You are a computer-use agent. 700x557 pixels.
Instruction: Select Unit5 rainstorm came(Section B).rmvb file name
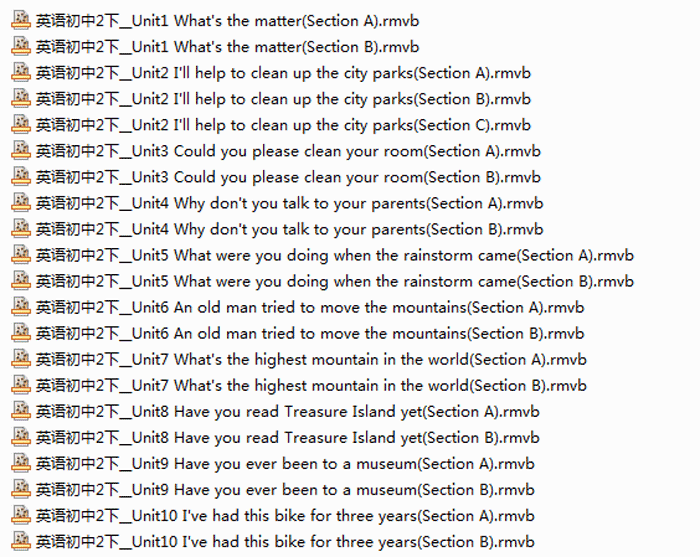click(335, 281)
